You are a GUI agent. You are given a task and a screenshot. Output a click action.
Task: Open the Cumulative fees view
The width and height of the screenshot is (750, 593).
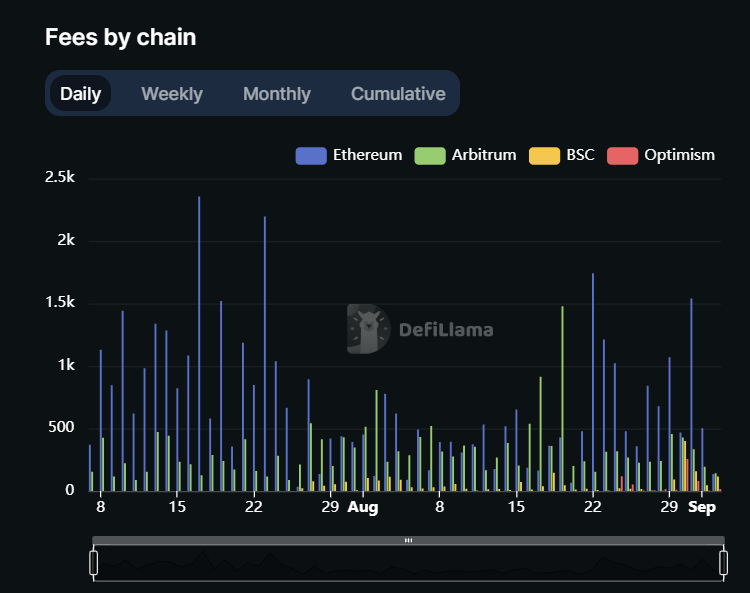click(x=398, y=94)
